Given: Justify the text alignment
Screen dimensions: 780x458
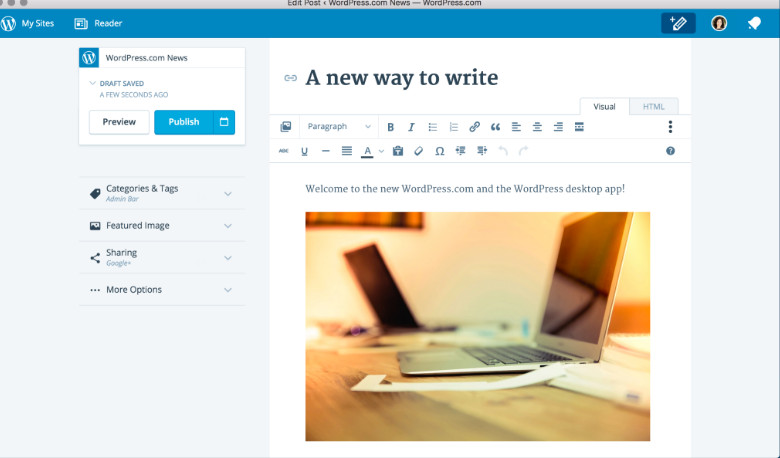Looking at the screenshot, I should pyautogui.click(x=347, y=151).
